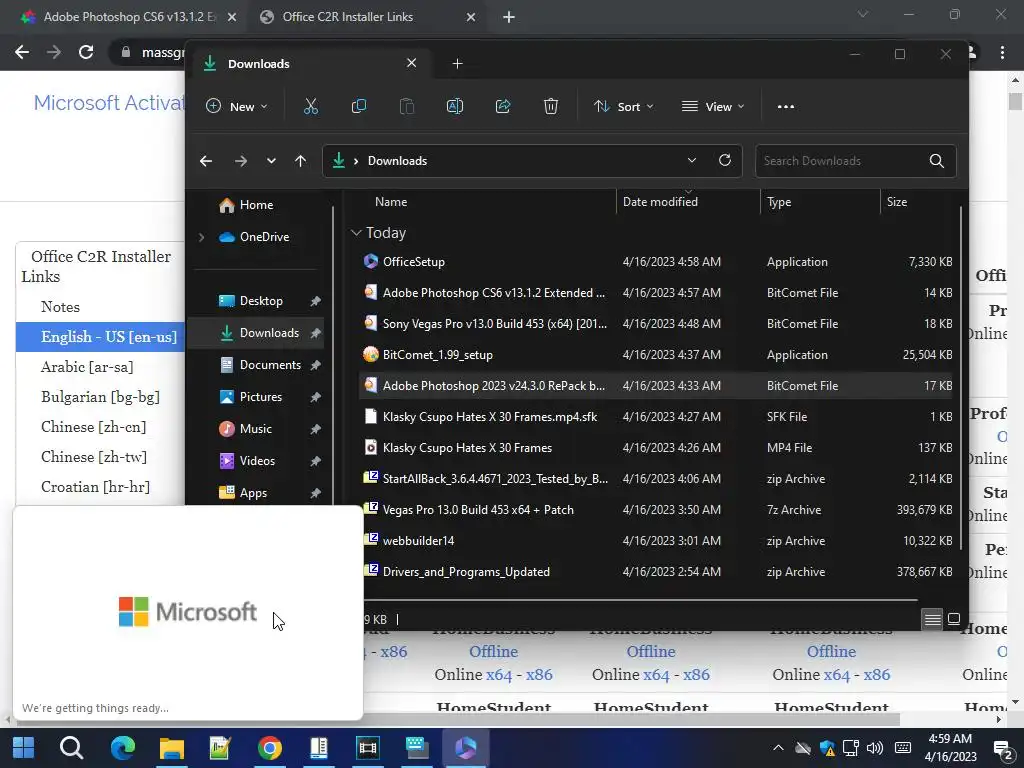
Task: Click the search magnifier in Search Downloads
Action: click(x=936, y=161)
